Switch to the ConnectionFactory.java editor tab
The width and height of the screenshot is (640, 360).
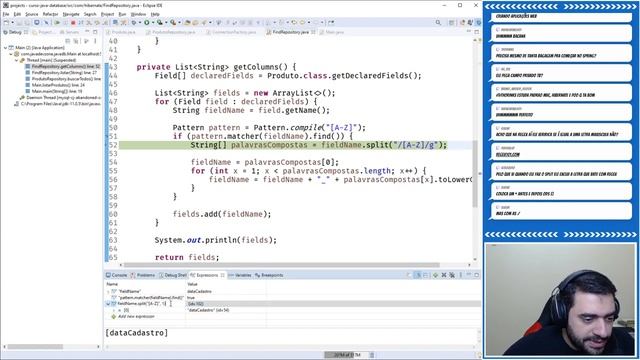click(x=231, y=32)
